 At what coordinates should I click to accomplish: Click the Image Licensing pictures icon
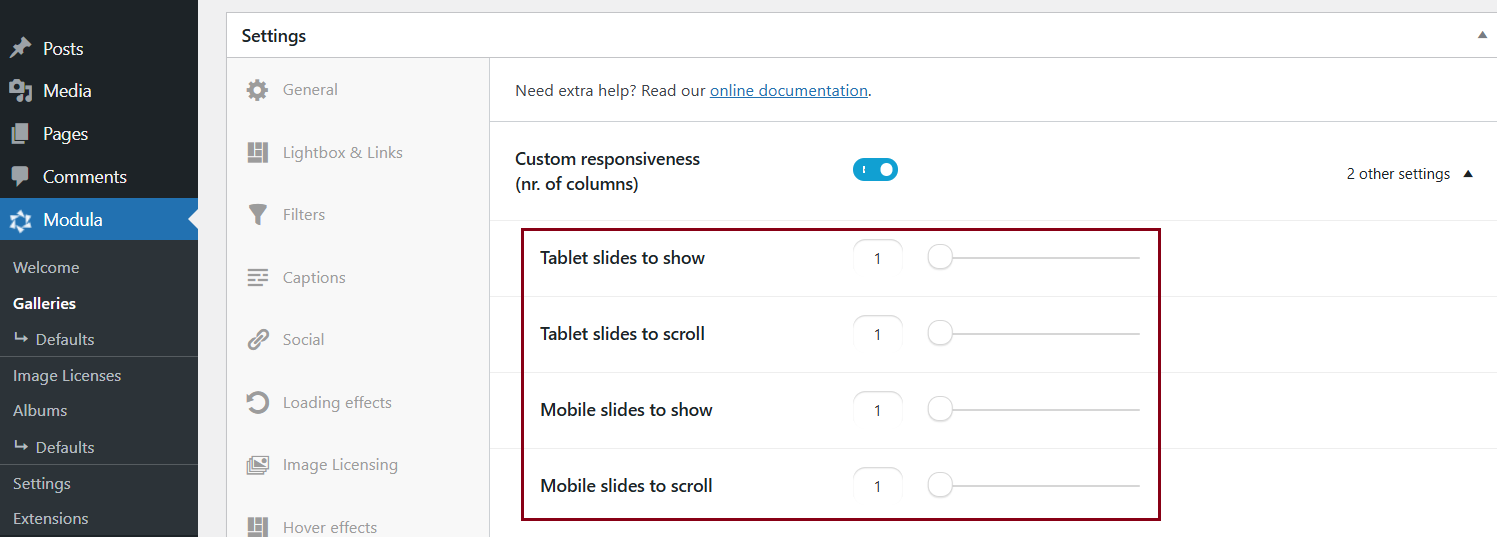[x=257, y=465]
